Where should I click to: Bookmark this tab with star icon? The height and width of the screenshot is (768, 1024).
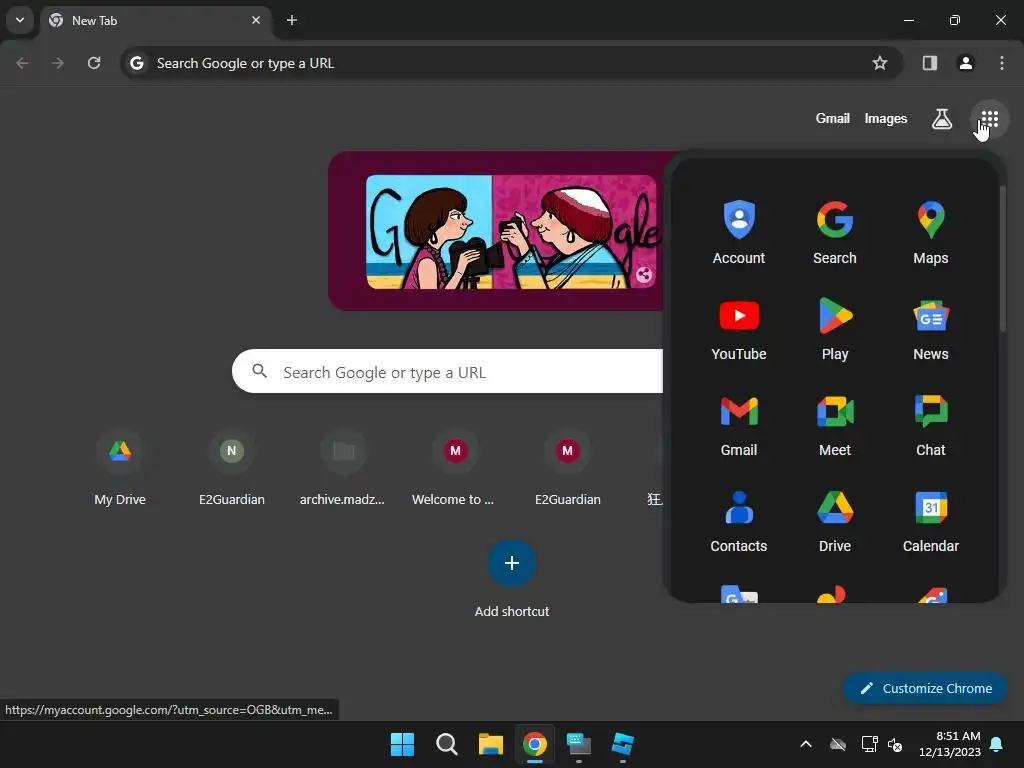[880, 63]
